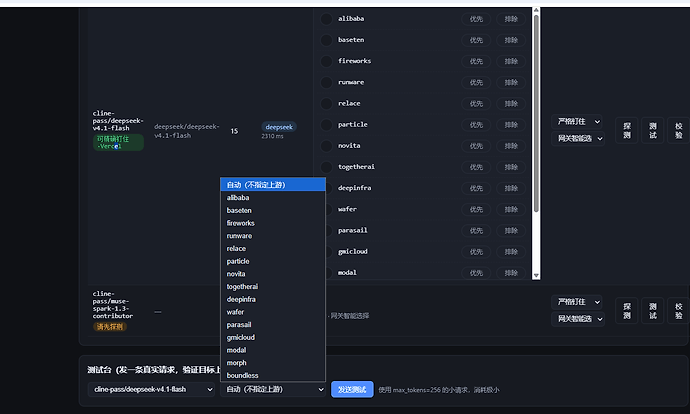Click 测试 button in muse-spark-1.3-contributor row
The width and height of the screenshot is (690, 414).
click(653, 311)
